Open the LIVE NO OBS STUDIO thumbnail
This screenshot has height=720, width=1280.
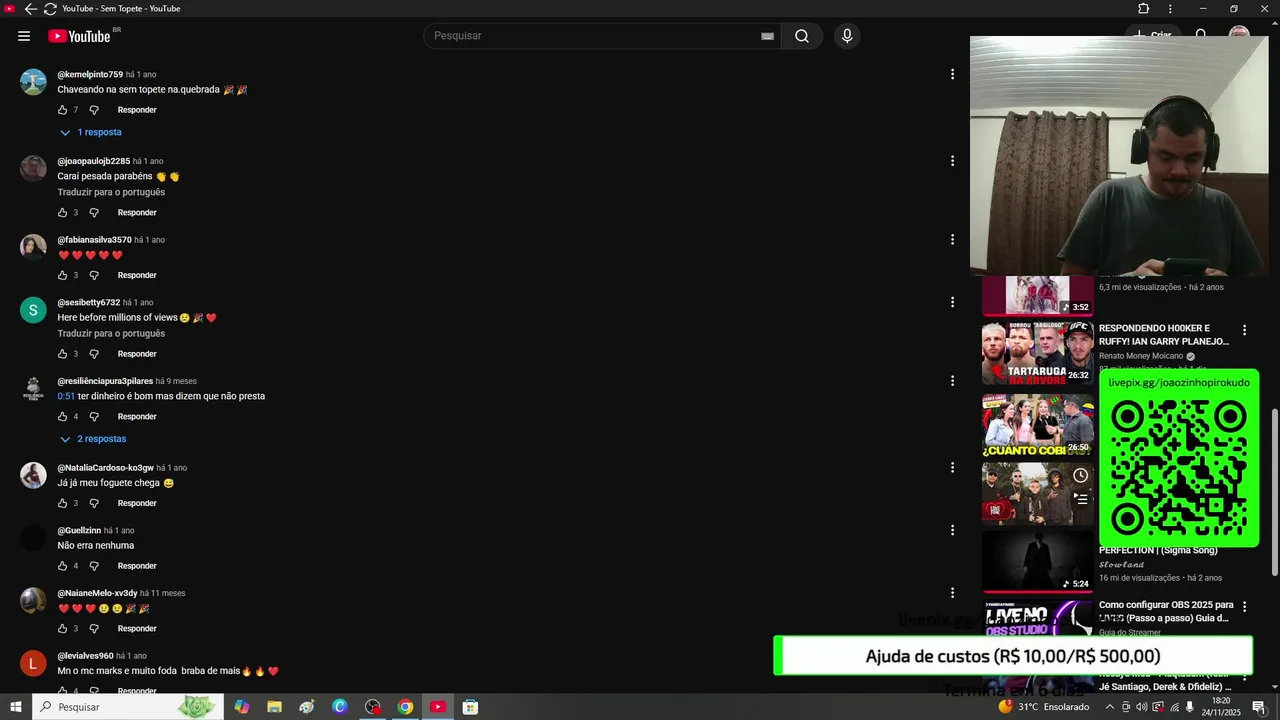1037,620
